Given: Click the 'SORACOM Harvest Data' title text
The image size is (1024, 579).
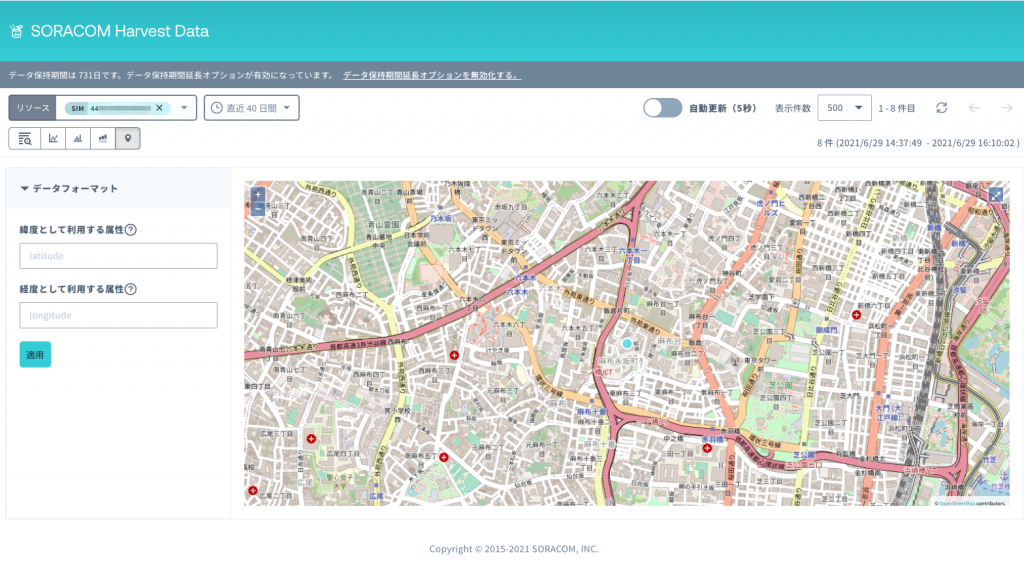Looking at the screenshot, I should 120,31.
